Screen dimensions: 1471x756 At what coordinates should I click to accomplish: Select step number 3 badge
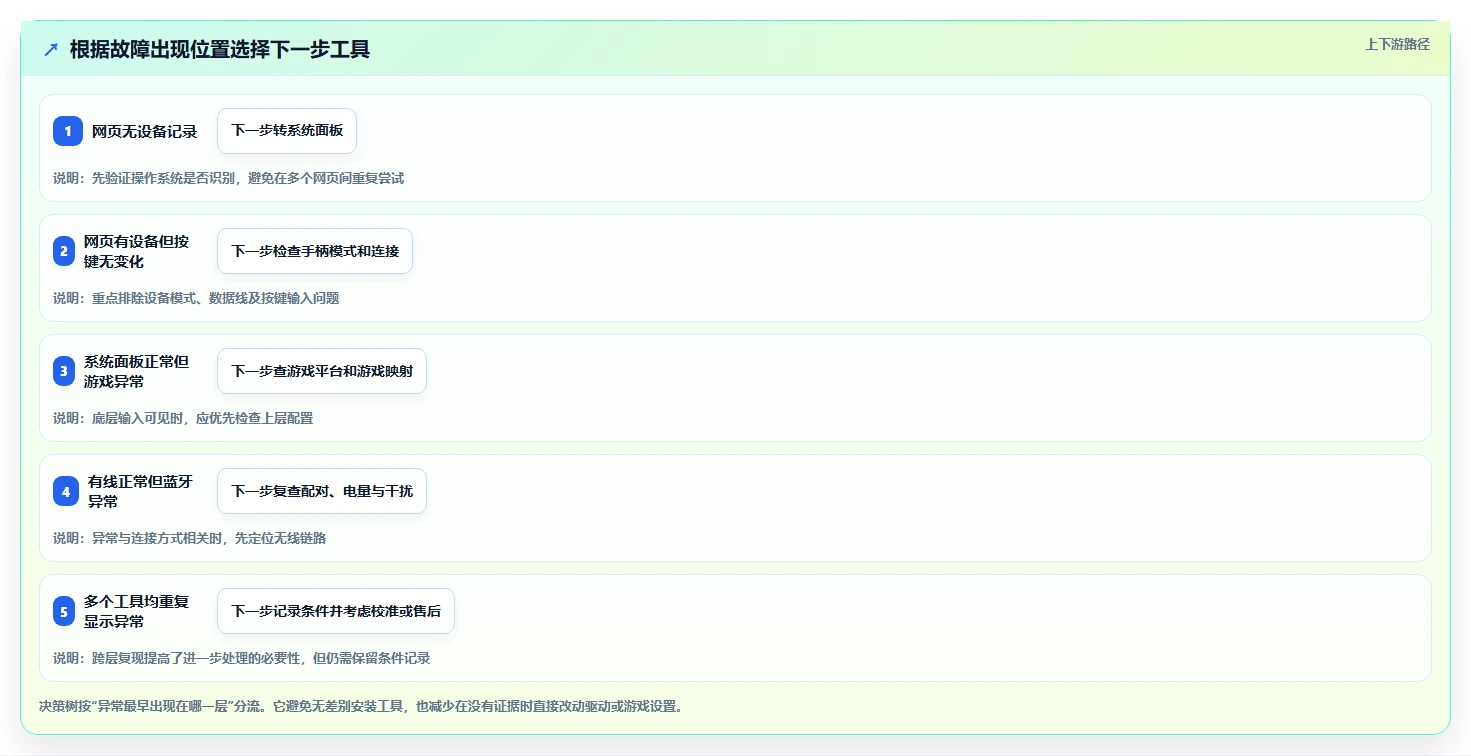tap(64, 371)
